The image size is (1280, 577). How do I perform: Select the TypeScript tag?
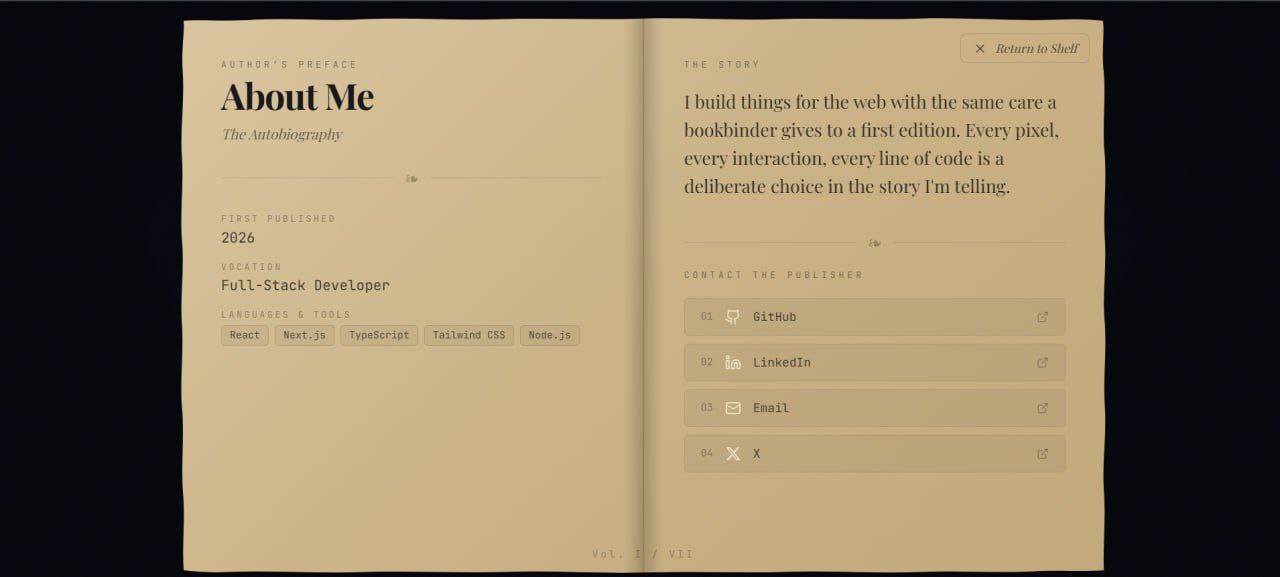click(379, 335)
